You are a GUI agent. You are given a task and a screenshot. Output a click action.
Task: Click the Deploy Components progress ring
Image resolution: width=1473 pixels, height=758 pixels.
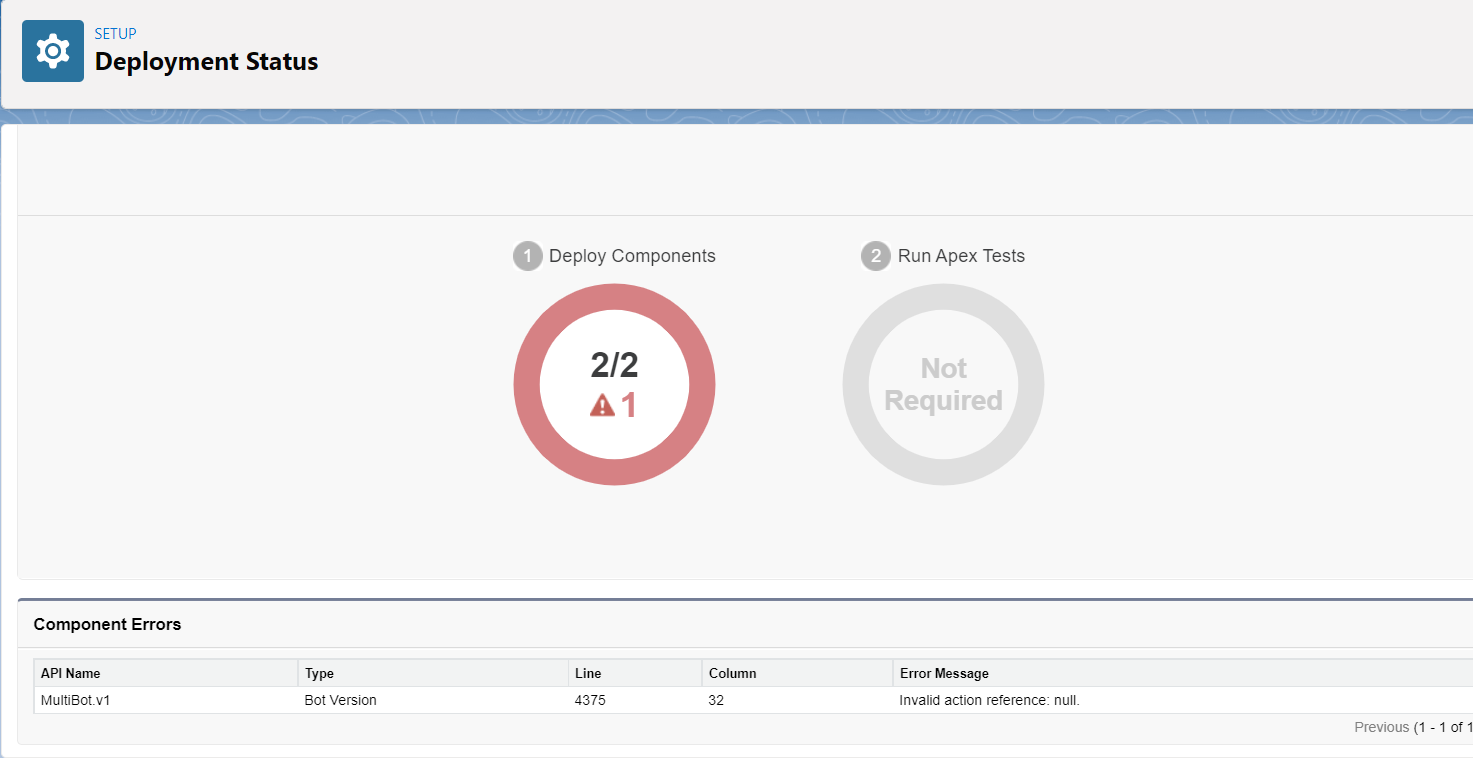pos(614,385)
